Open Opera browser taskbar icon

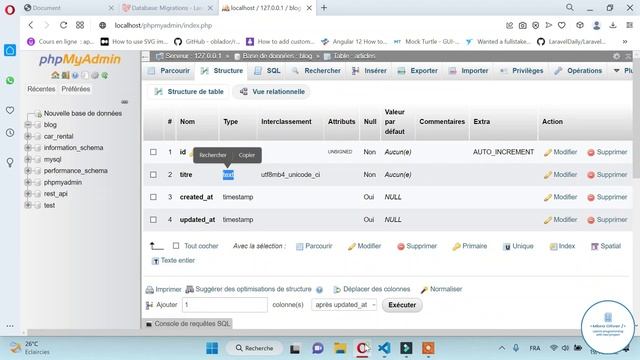(362, 348)
